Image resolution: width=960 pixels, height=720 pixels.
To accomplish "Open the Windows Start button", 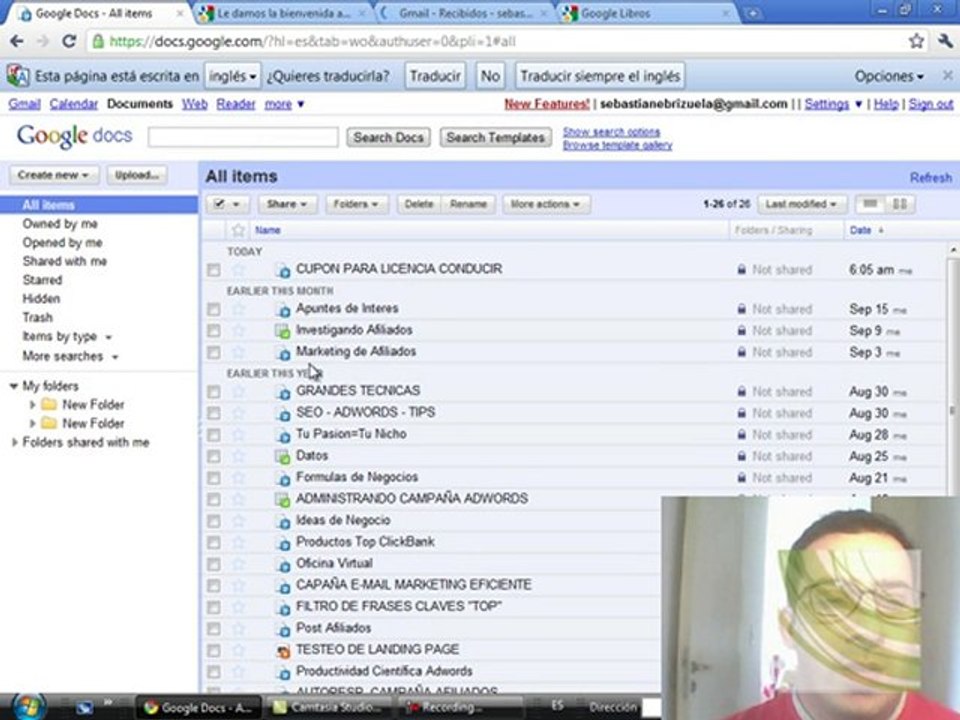I will (29, 707).
